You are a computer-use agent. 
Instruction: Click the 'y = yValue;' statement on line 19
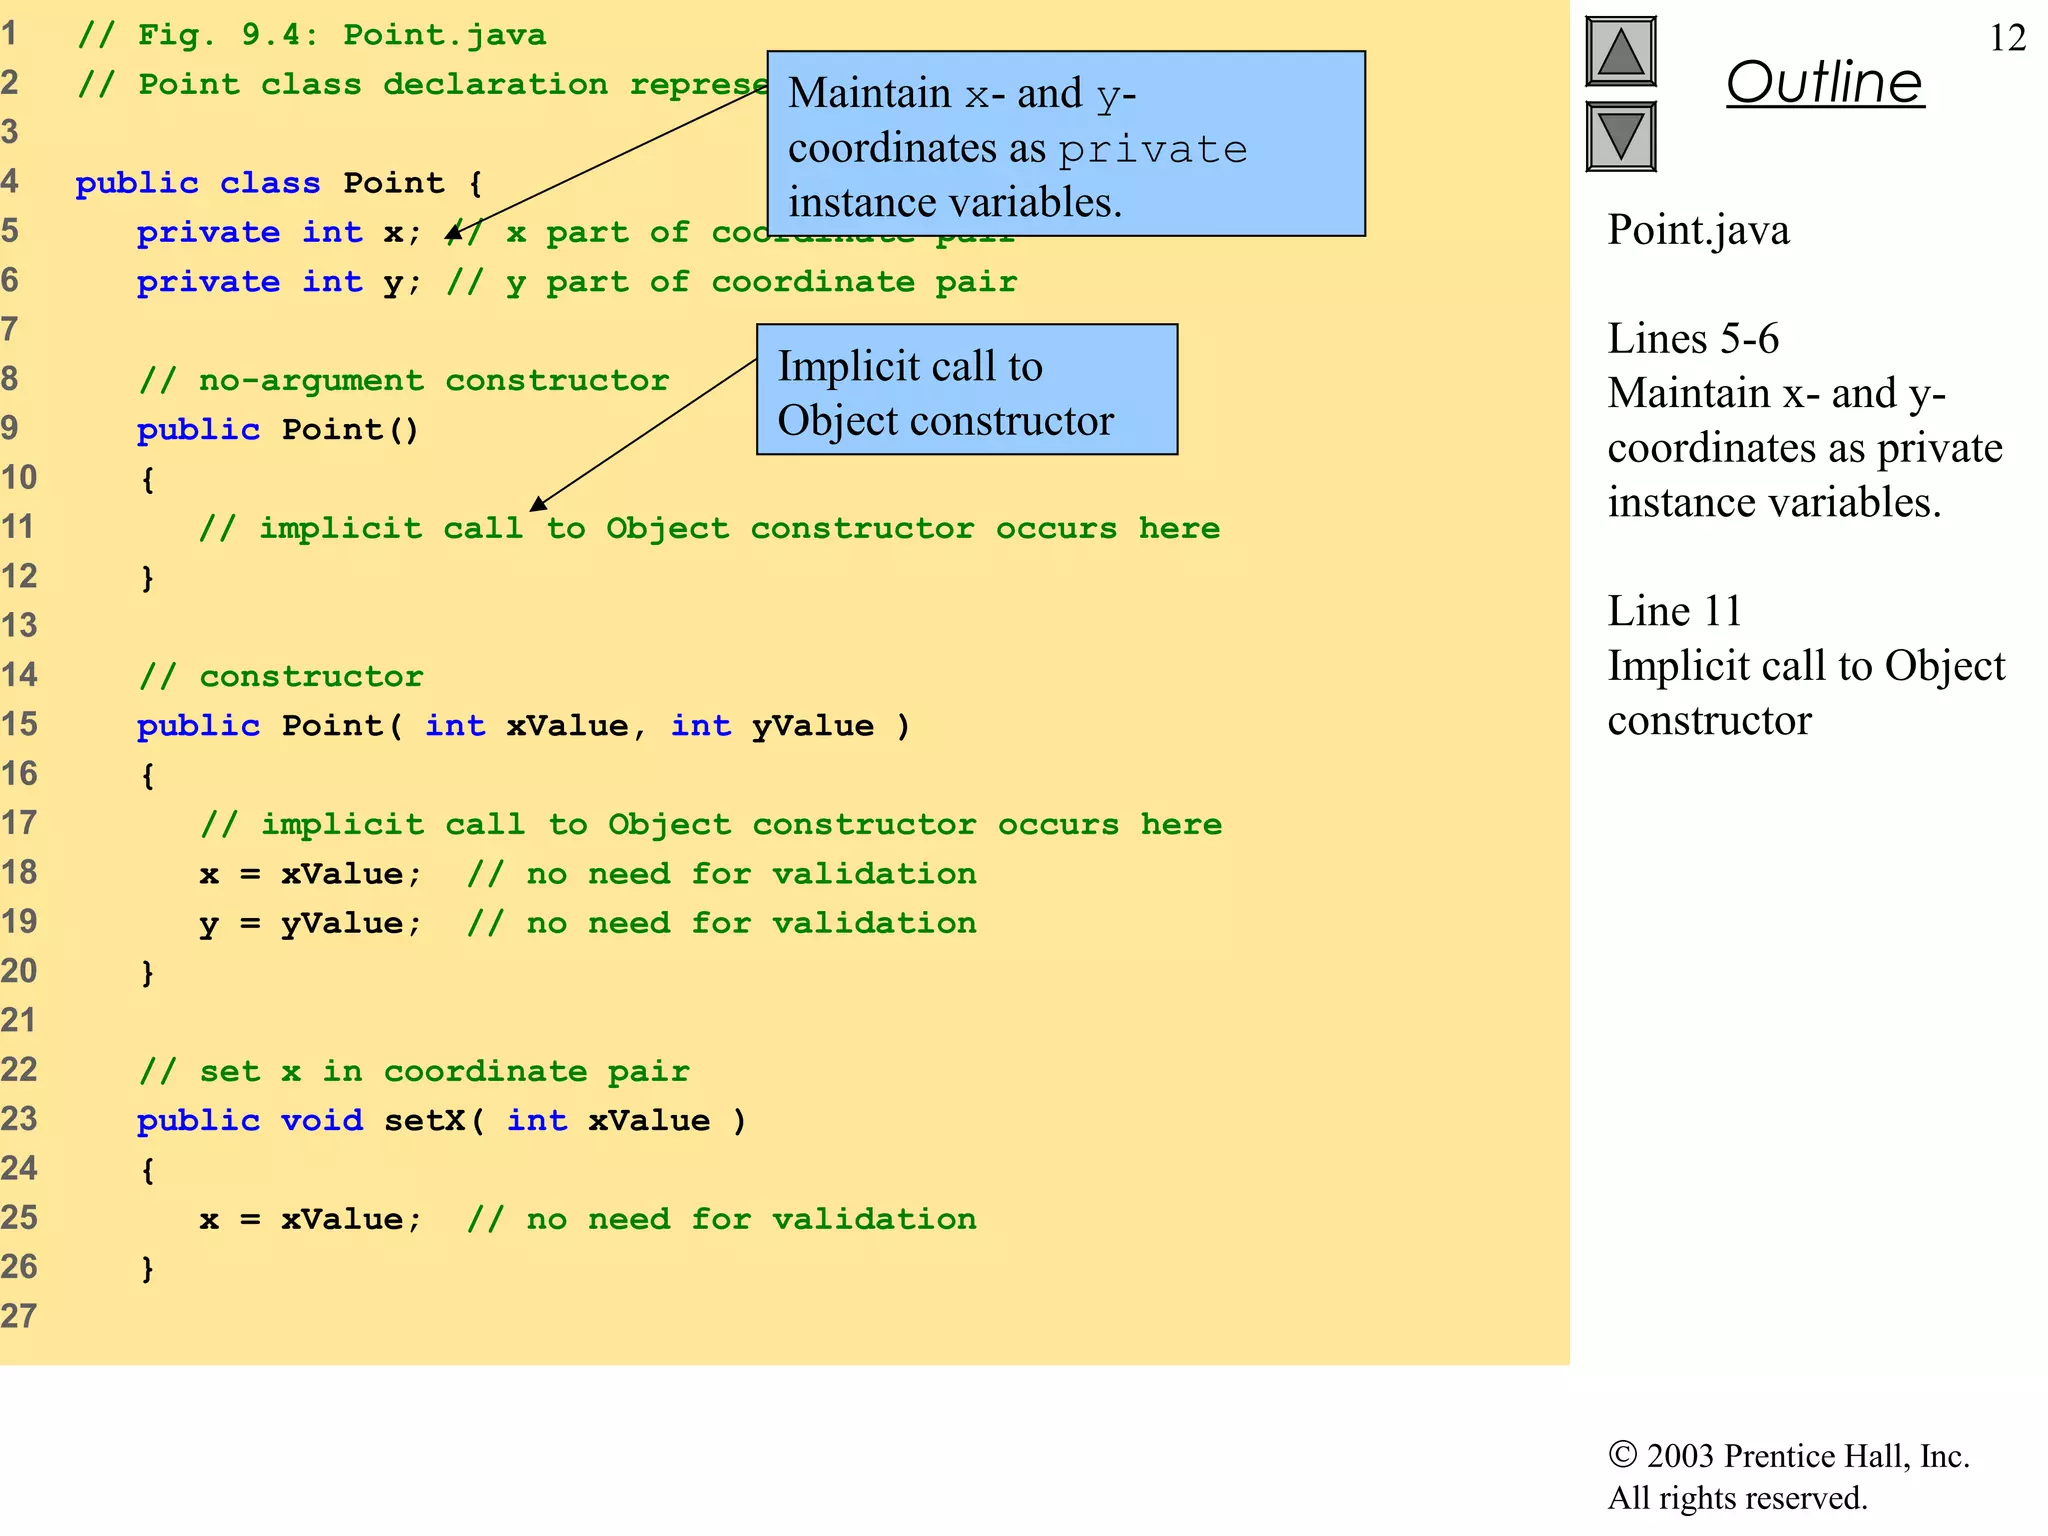point(310,923)
